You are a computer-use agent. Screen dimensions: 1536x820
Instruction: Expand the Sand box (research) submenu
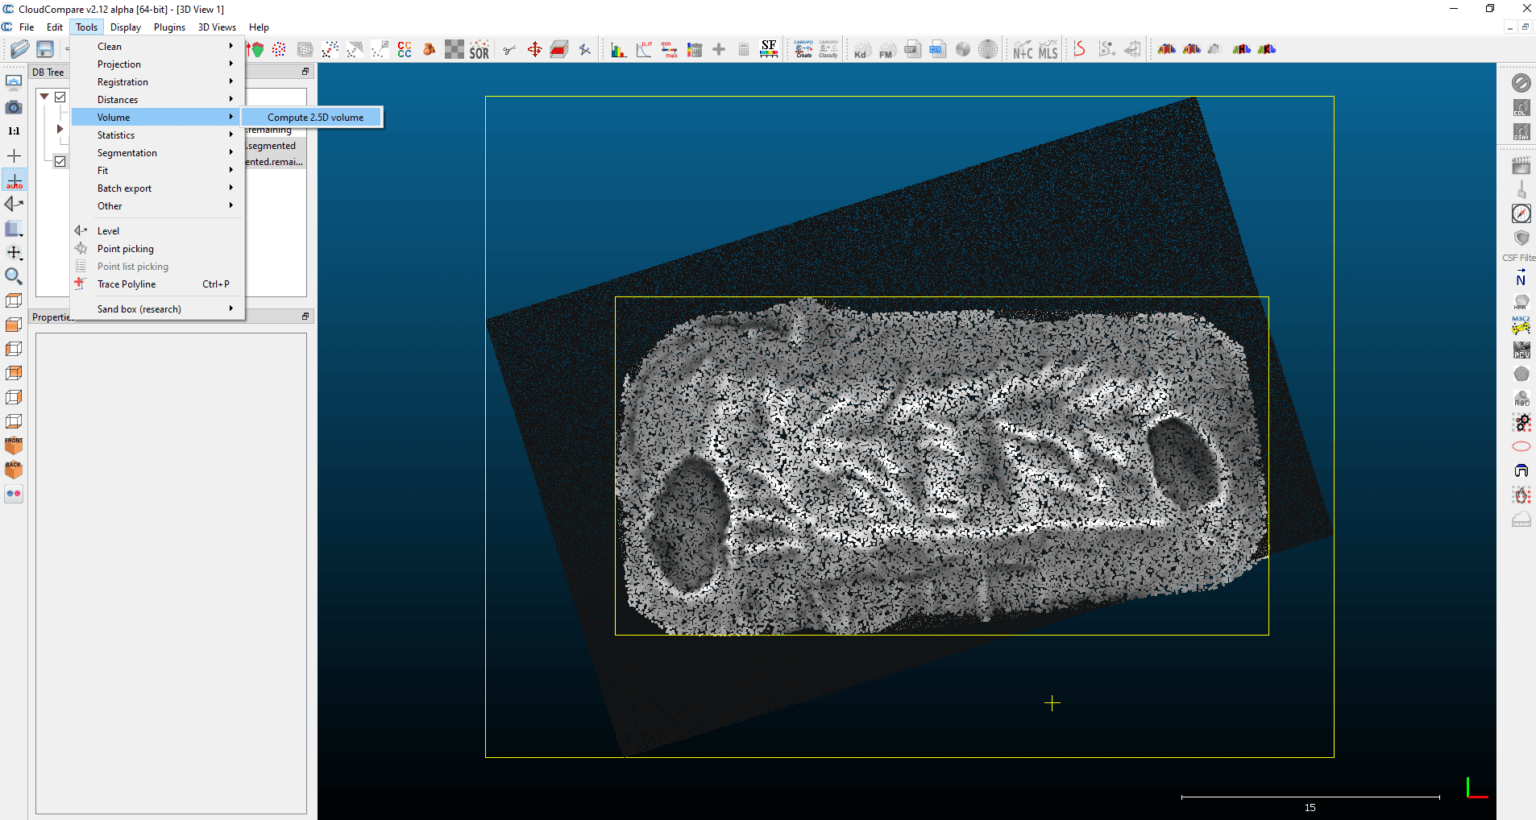139,309
